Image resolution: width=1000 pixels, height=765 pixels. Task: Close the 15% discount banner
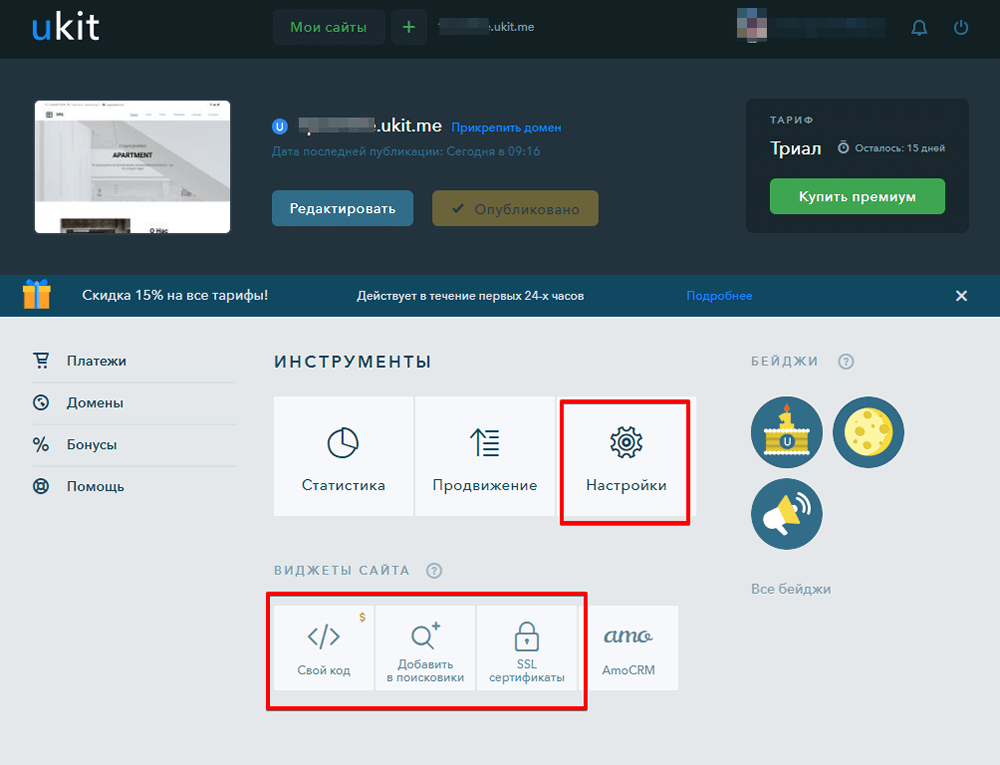[961, 296]
